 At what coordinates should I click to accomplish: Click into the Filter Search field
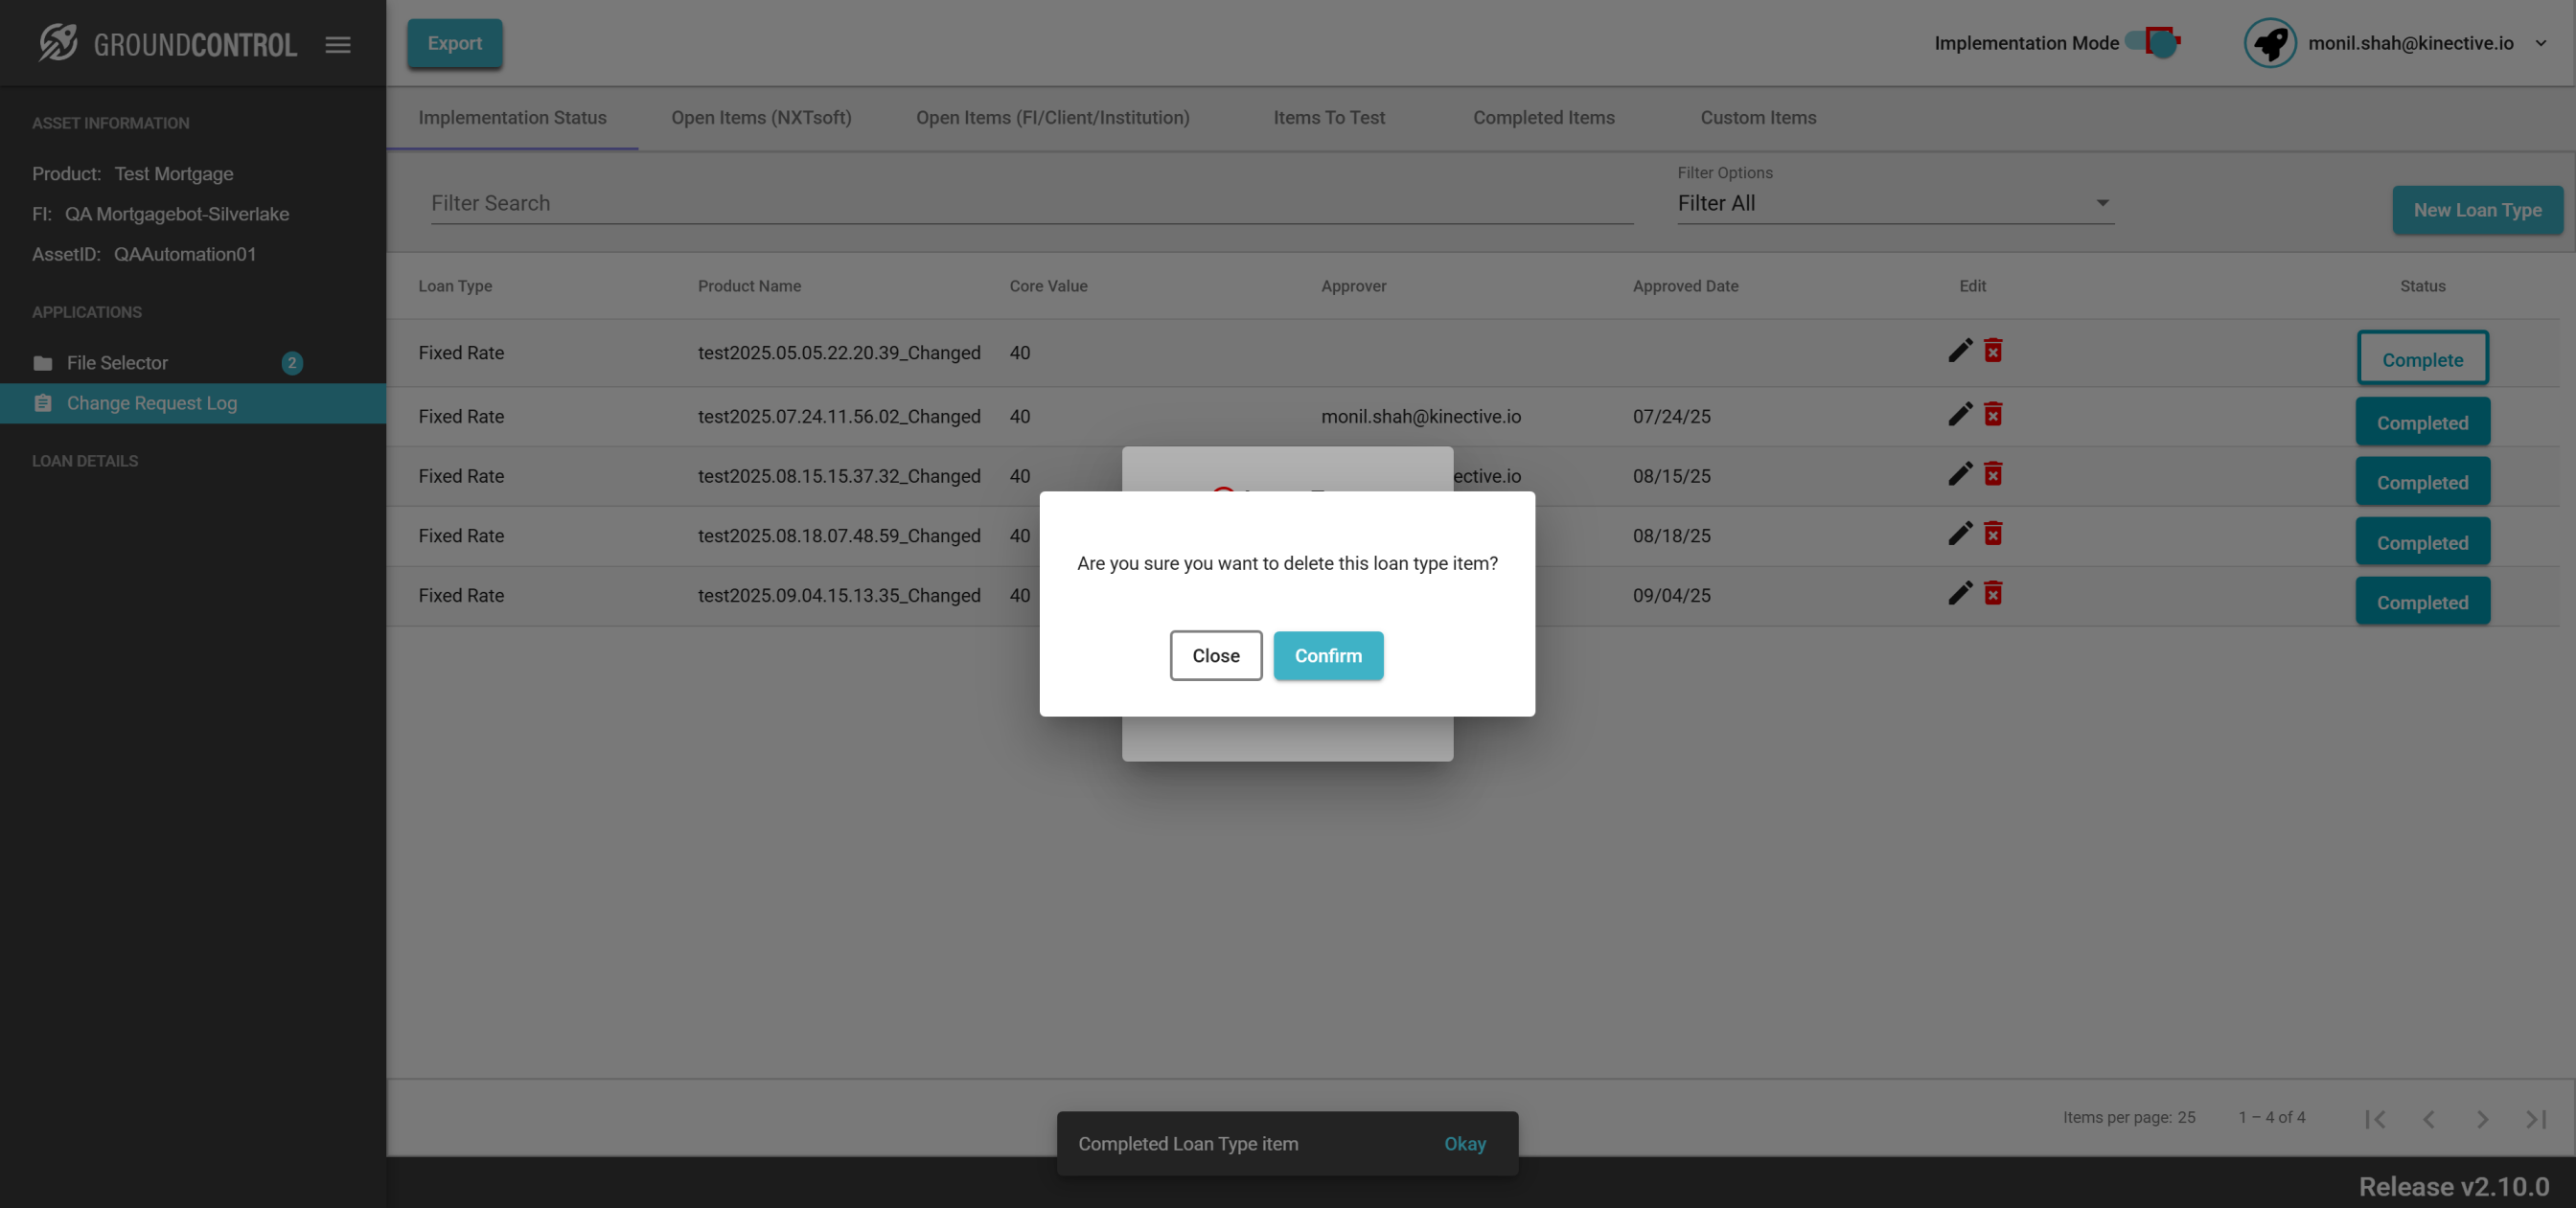(x=1030, y=203)
